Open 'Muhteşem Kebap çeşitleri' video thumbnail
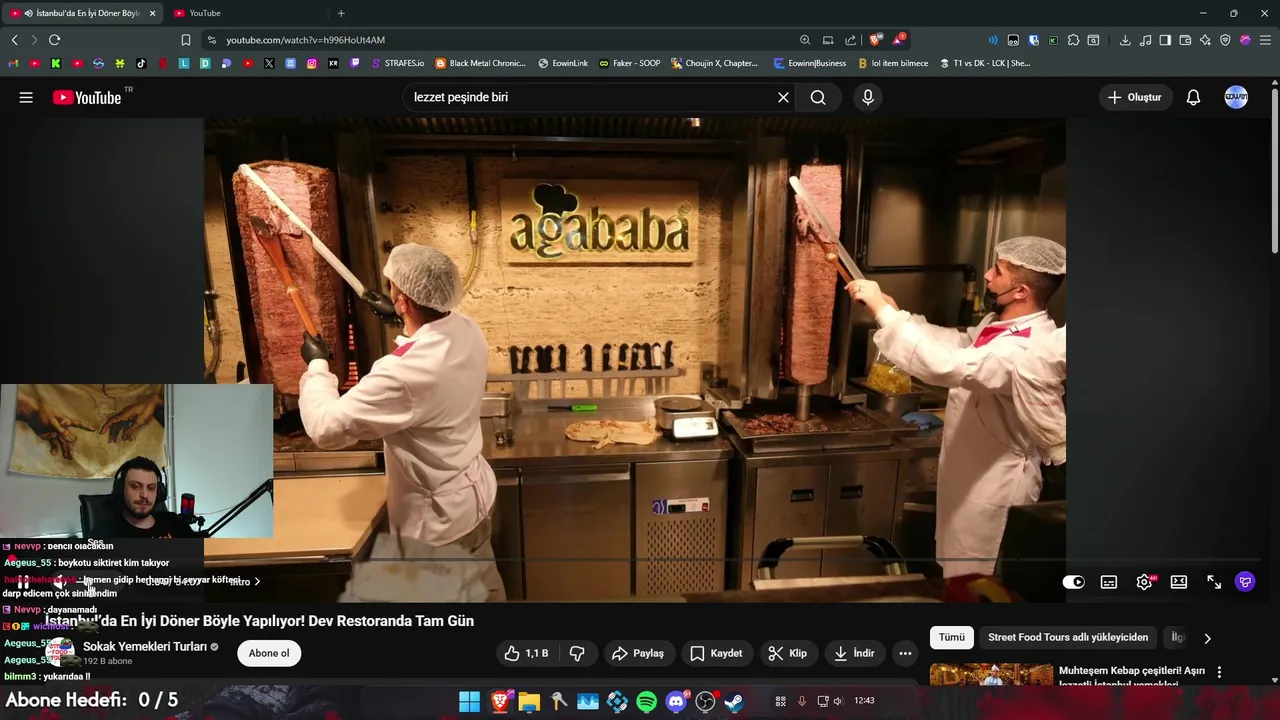This screenshot has height=720, width=1280. click(x=991, y=675)
